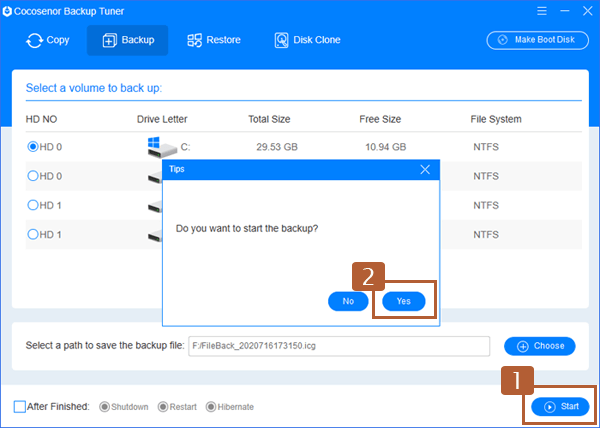Select the second HD 0 volume radio button
Screen dimensions: 600x428
33,176
